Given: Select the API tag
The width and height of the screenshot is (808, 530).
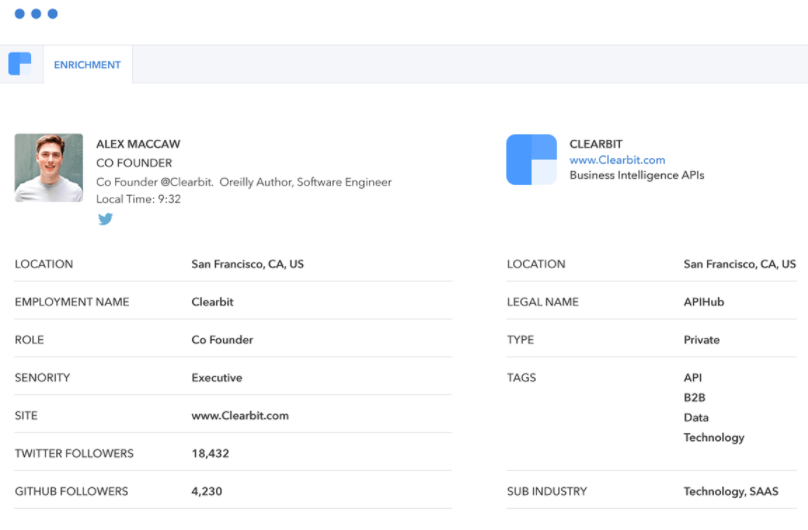Looking at the screenshot, I should pyautogui.click(x=693, y=378).
